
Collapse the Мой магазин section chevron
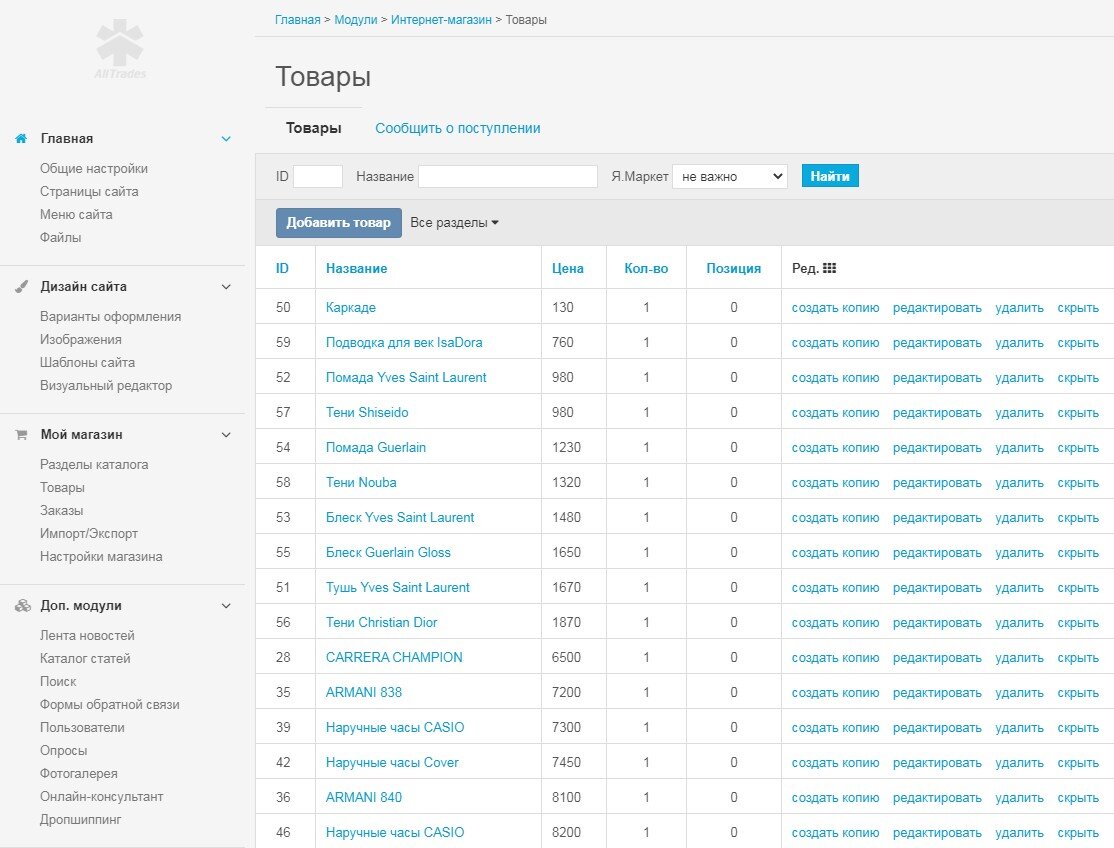[x=226, y=435]
